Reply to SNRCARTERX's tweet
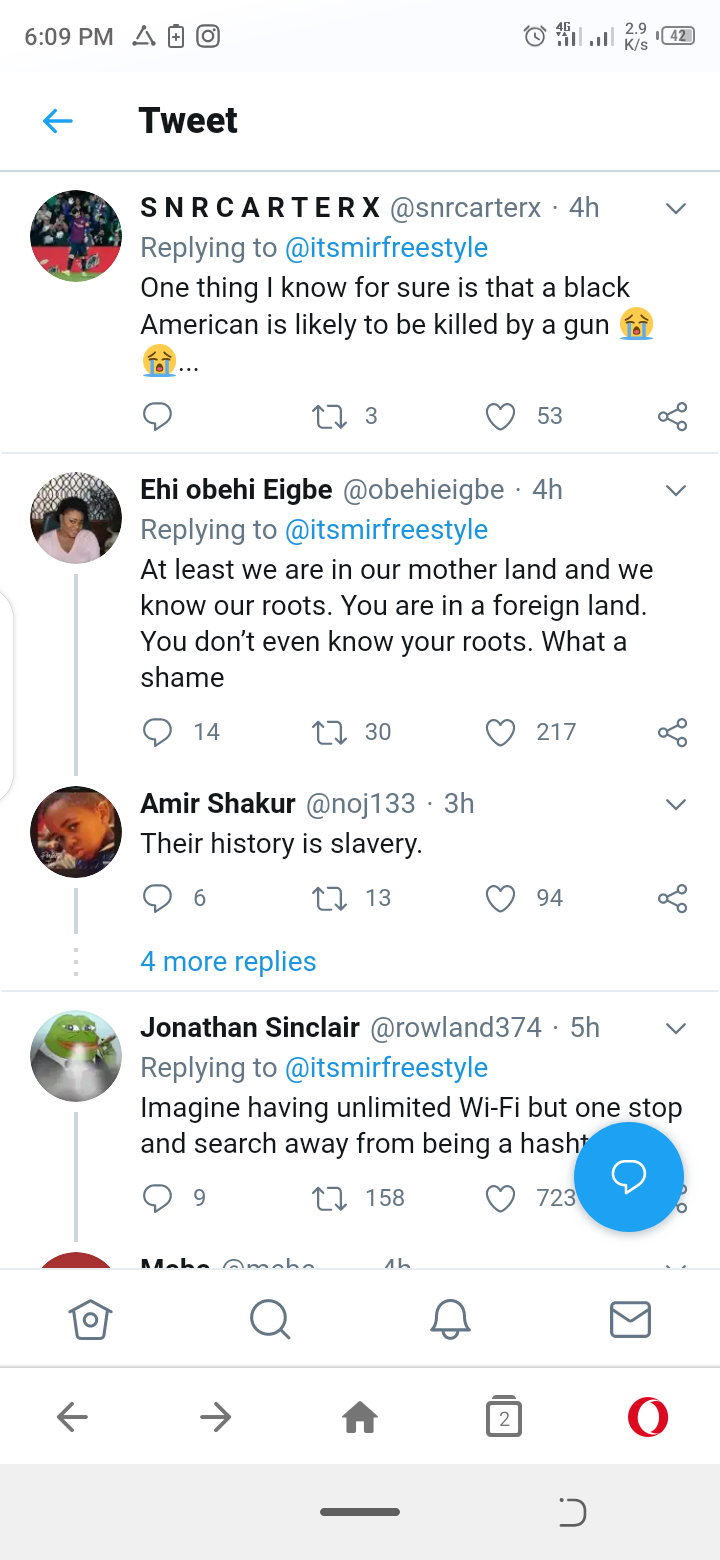 coord(157,416)
